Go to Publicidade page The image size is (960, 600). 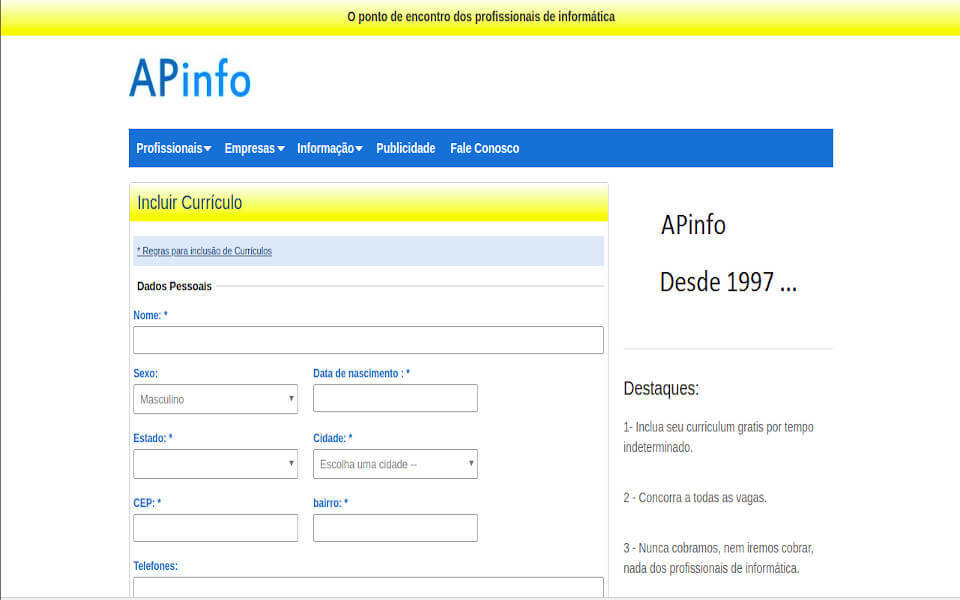405,148
